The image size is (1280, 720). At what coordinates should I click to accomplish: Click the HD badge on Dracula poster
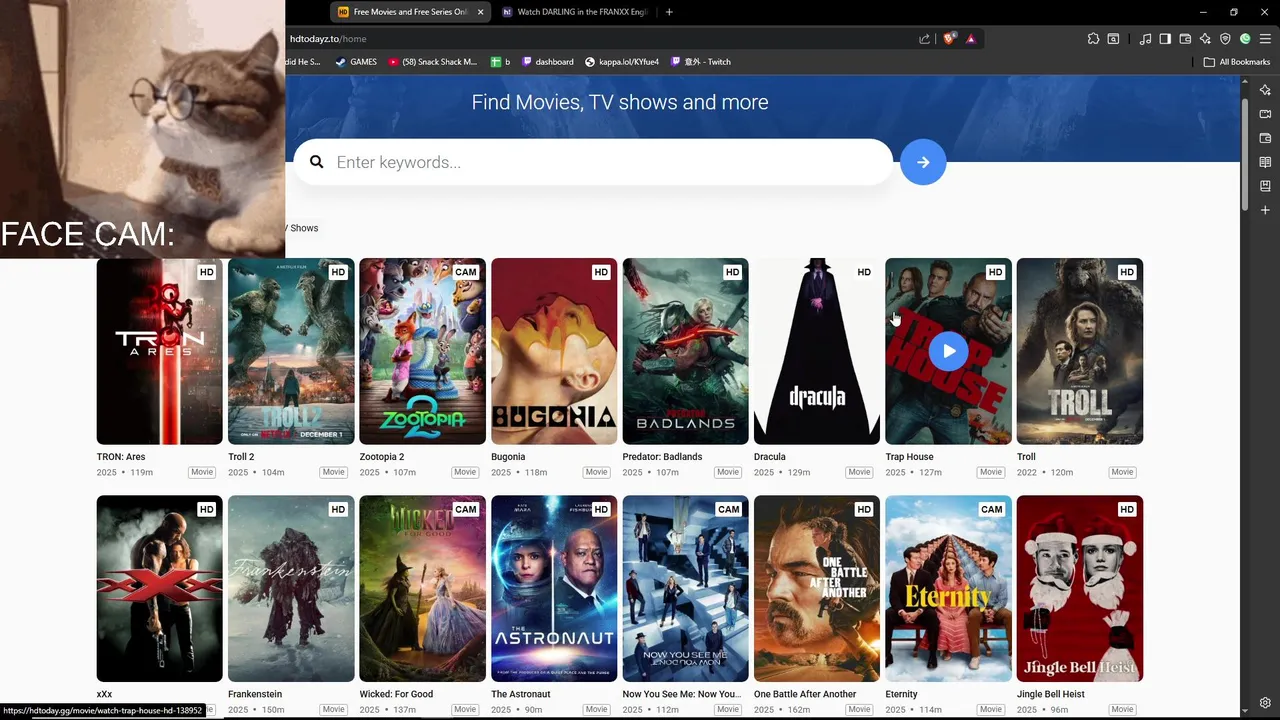coord(864,272)
